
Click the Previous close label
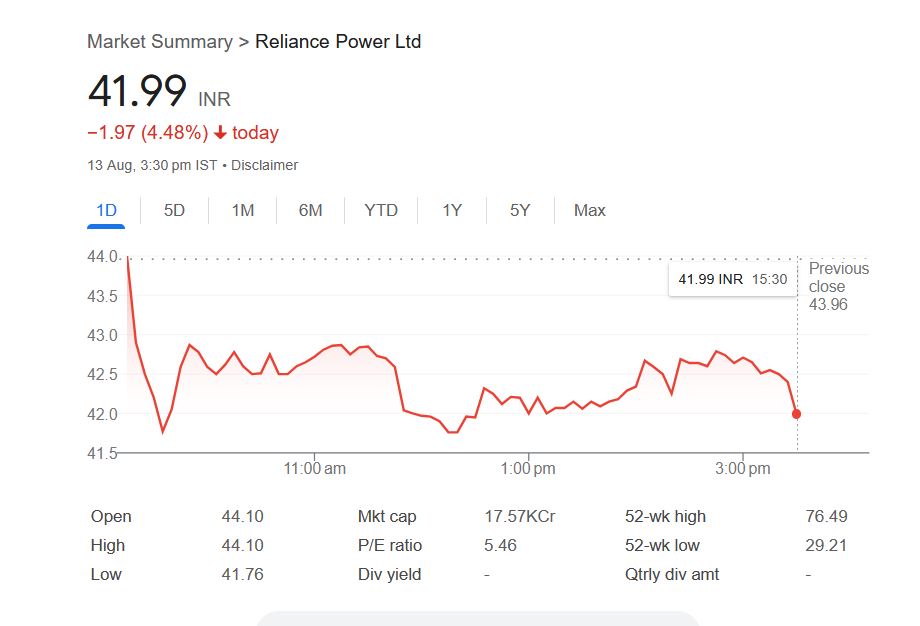838,277
